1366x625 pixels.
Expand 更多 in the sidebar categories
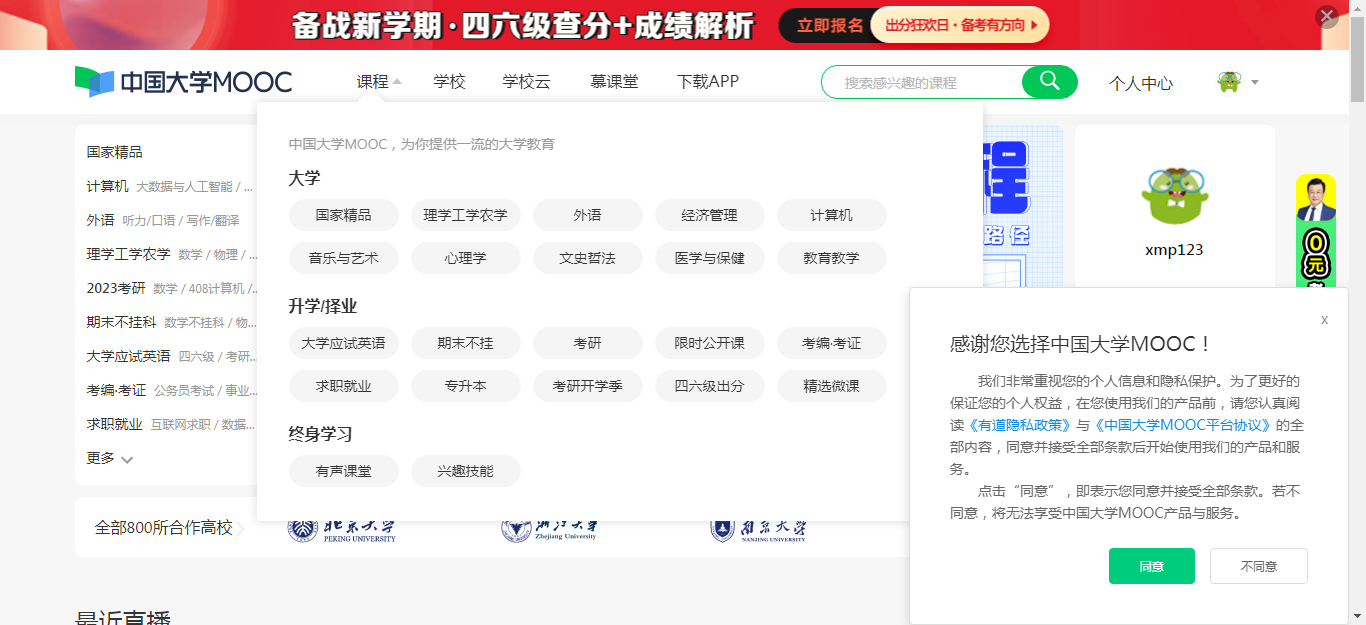coord(110,458)
